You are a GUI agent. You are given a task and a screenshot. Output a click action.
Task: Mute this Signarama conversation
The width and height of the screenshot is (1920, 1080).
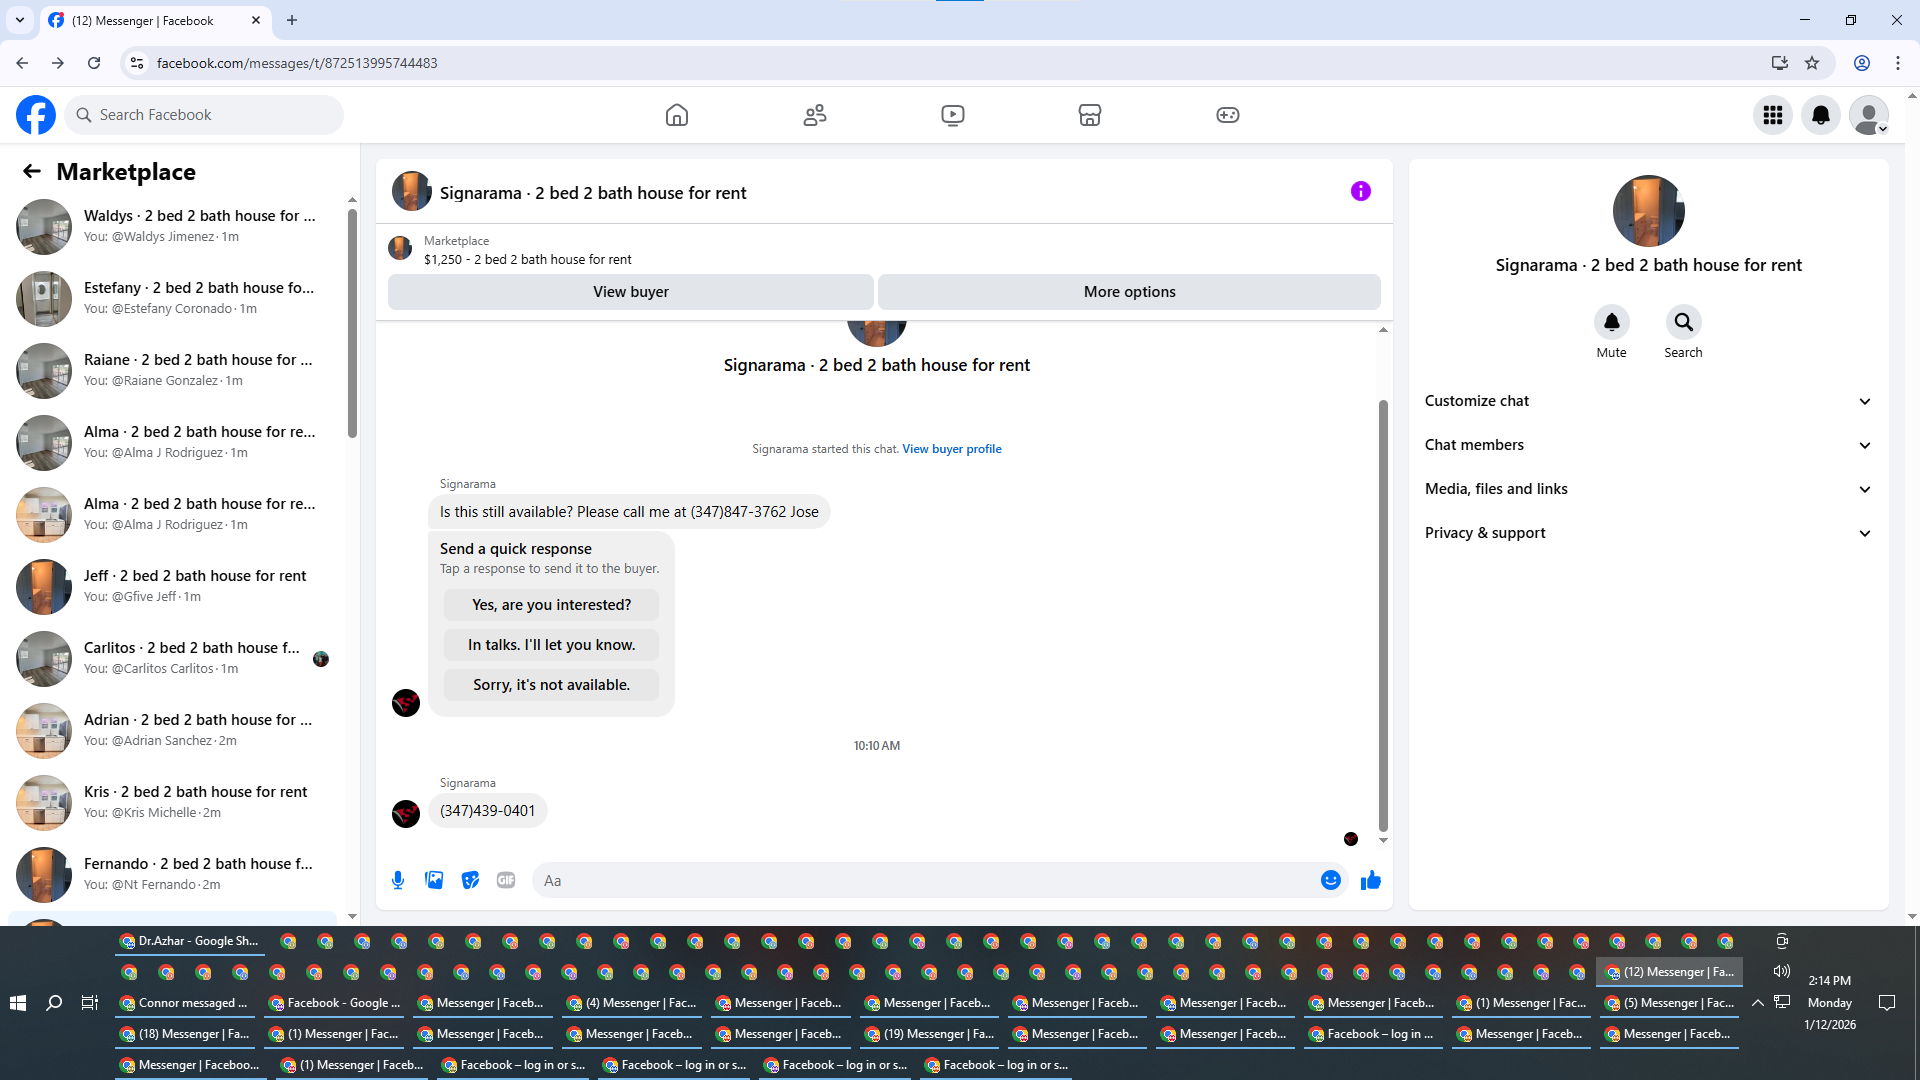click(1611, 323)
